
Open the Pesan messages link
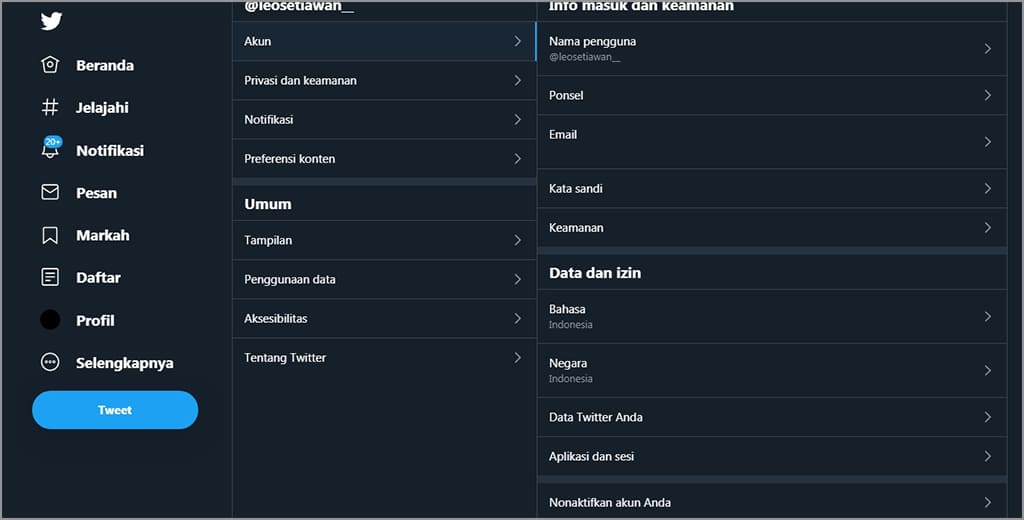[x=97, y=193]
